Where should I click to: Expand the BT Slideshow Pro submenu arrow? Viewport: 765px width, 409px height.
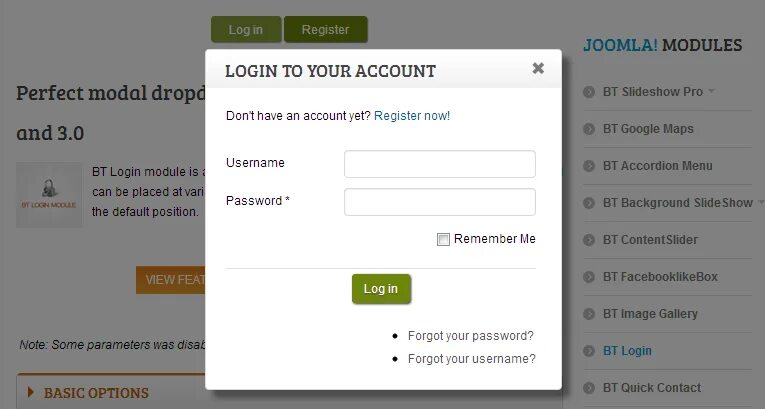point(711,91)
